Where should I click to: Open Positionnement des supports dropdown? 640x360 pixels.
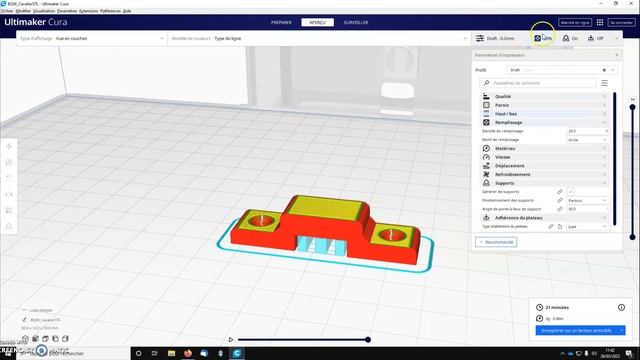(588, 200)
